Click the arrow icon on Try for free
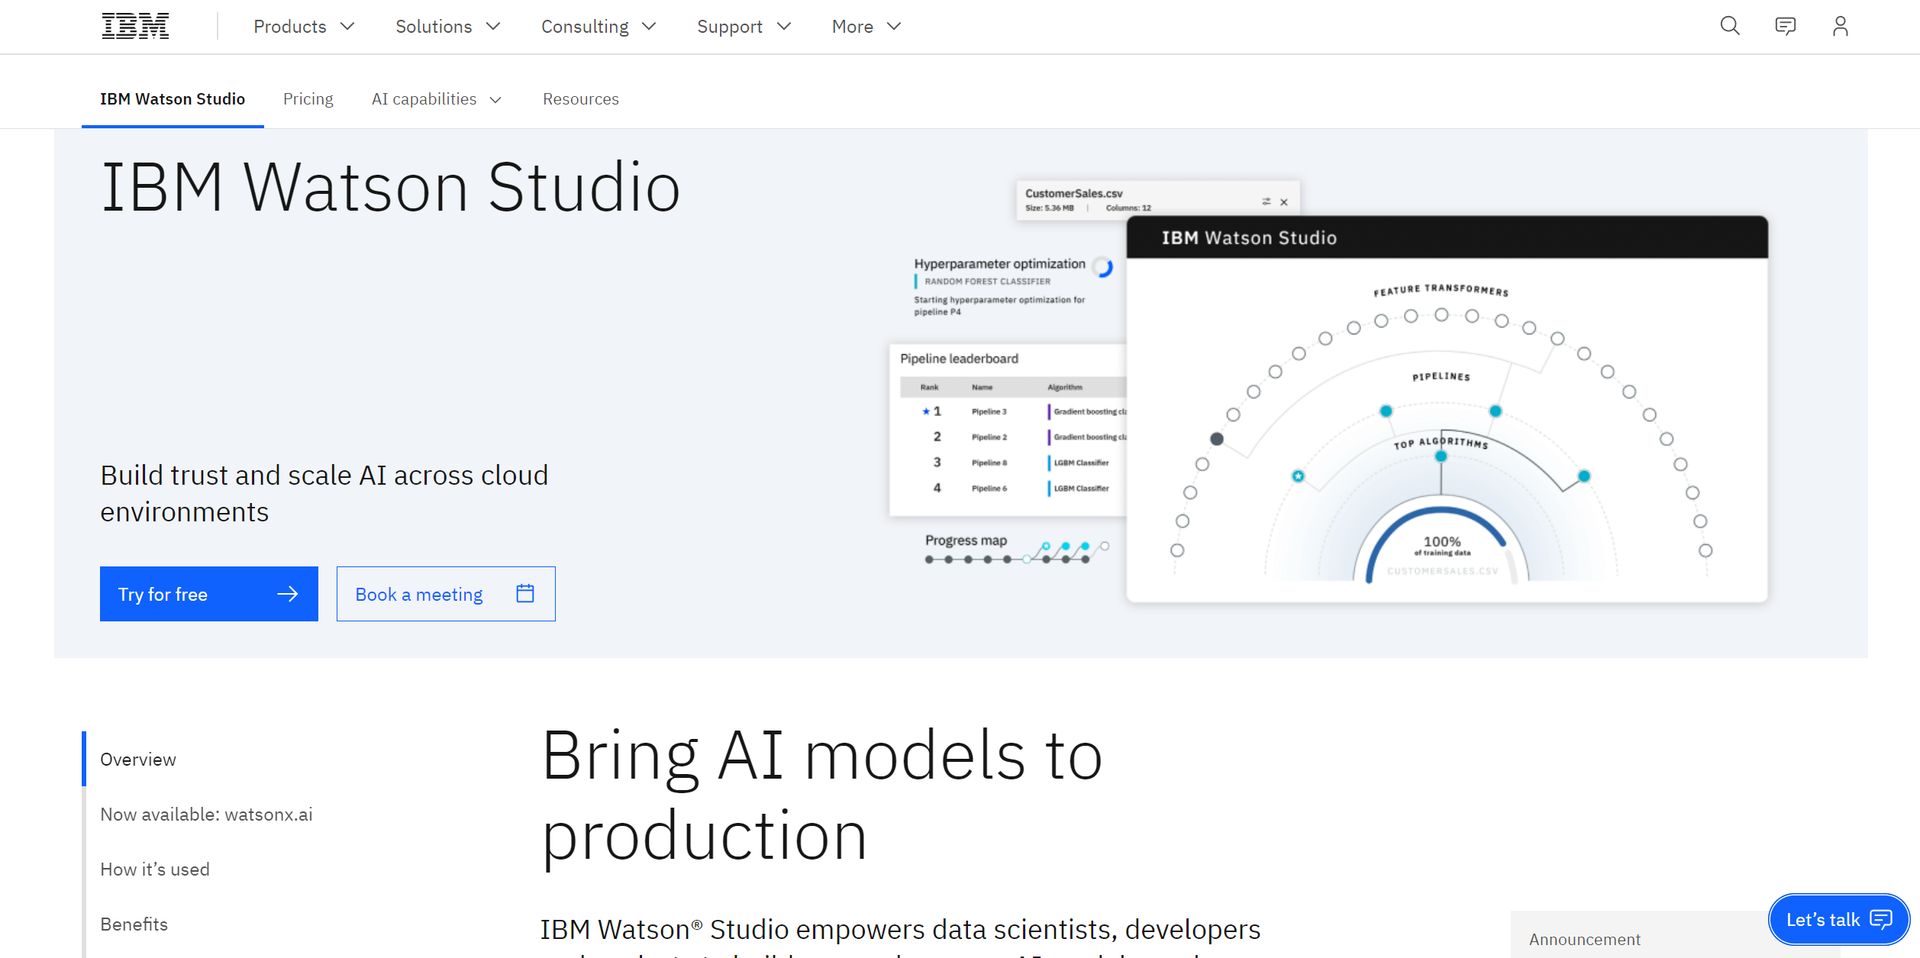This screenshot has width=1920, height=958. coord(289,593)
